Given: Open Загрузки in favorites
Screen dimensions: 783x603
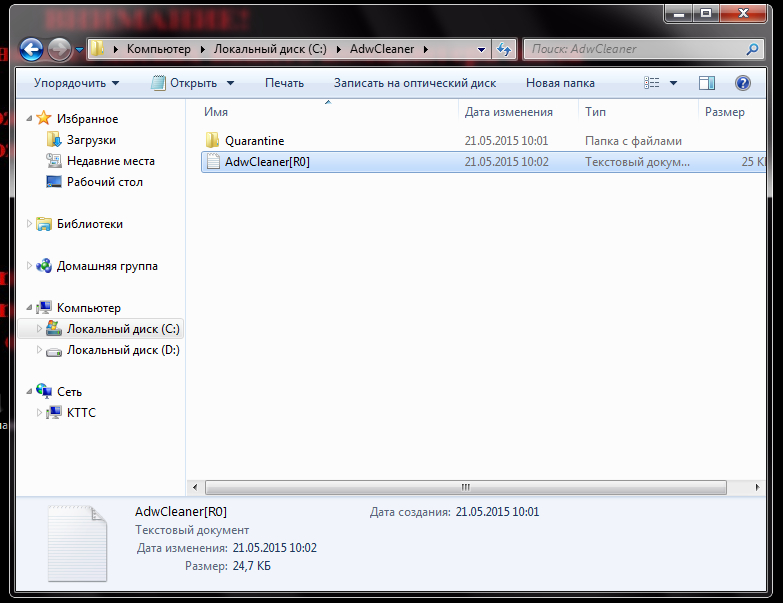Looking at the screenshot, I should pyautogui.click(x=91, y=140).
